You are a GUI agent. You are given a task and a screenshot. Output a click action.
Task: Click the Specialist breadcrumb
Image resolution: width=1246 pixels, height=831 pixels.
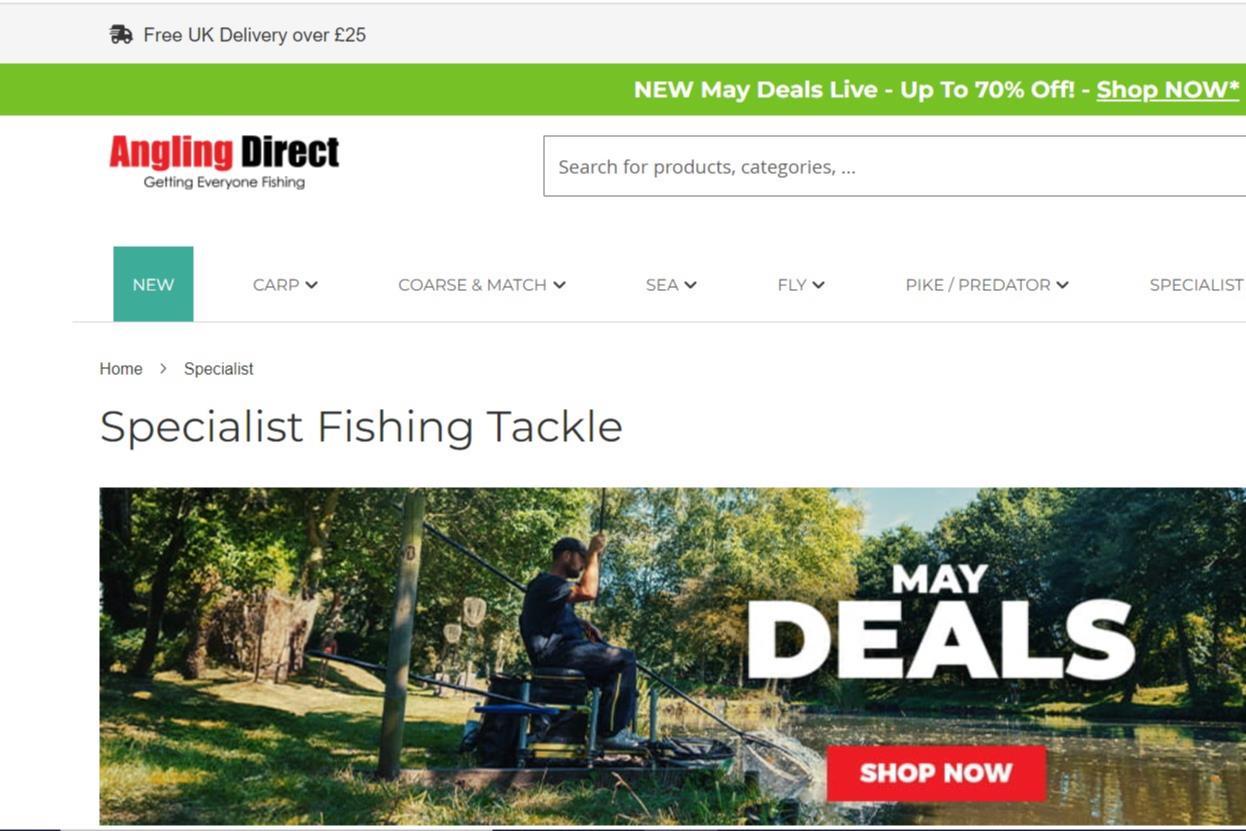click(x=219, y=369)
